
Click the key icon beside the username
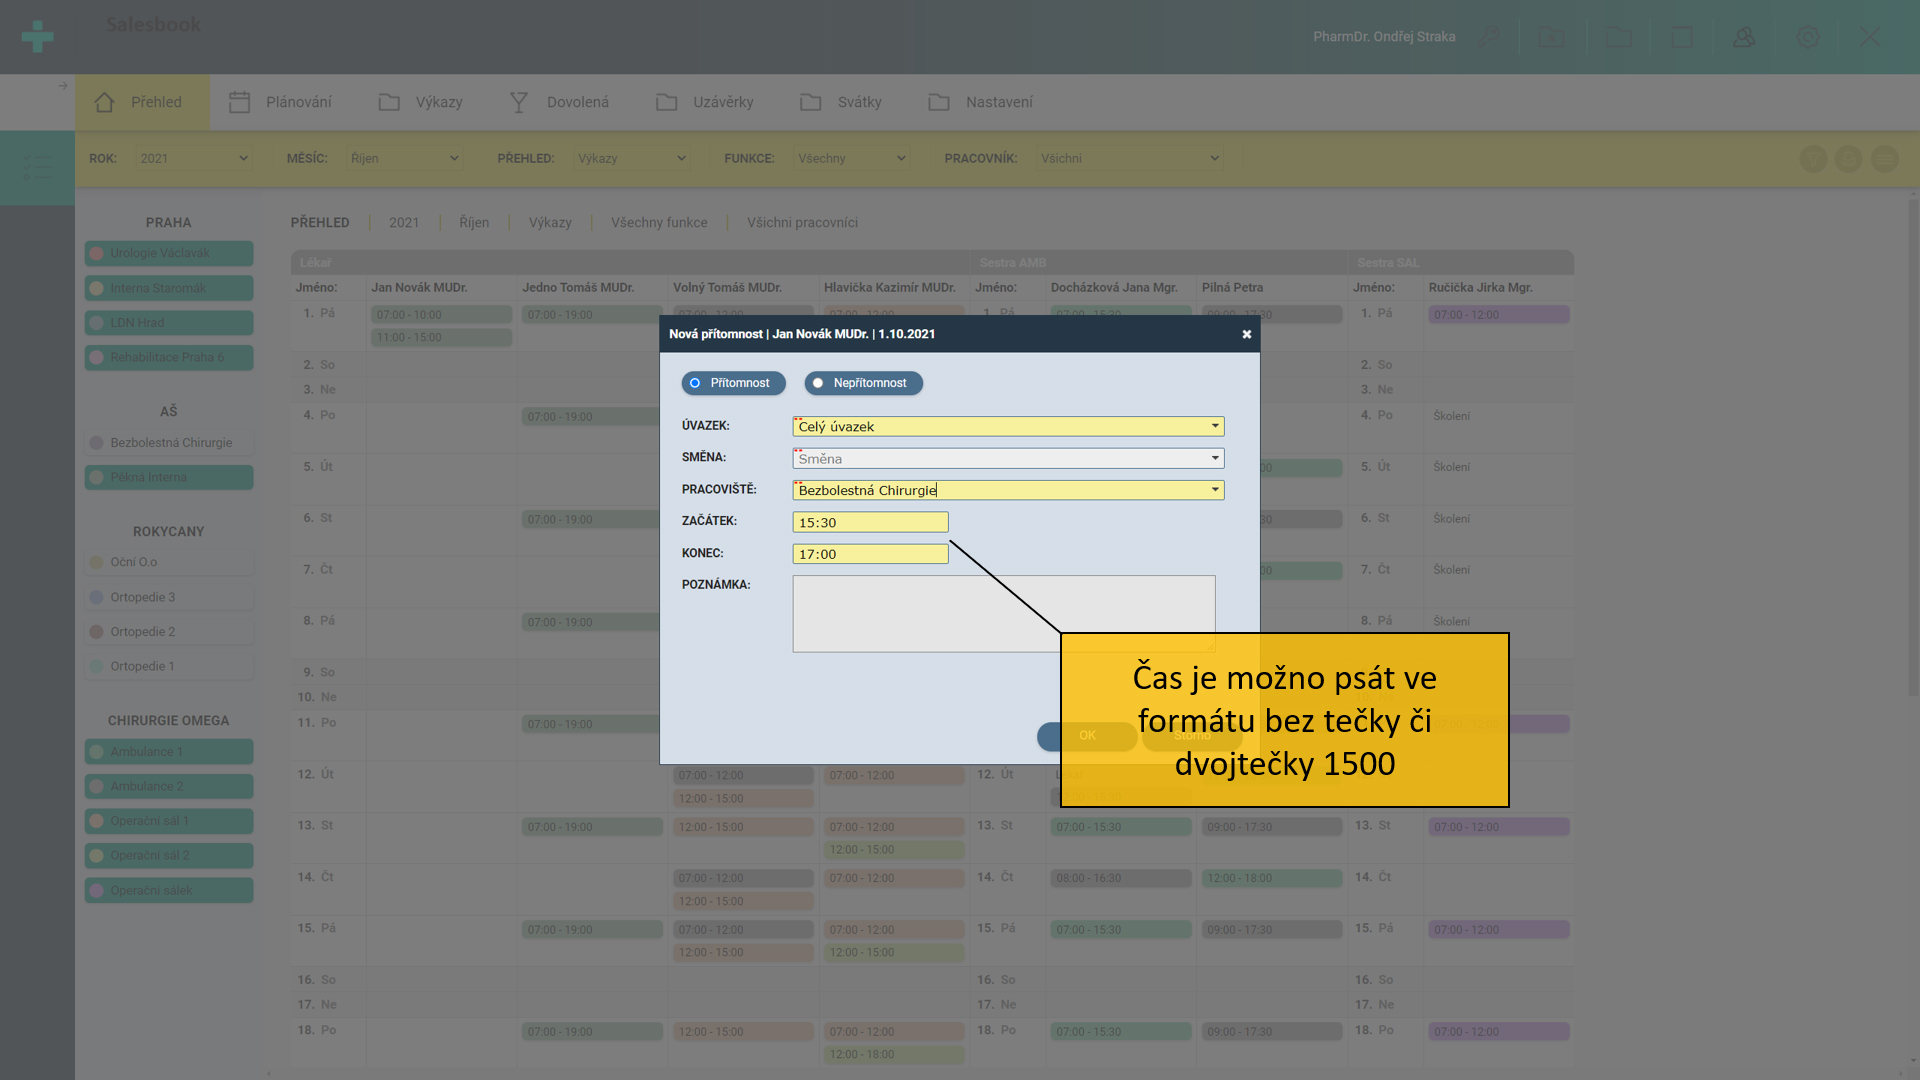[x=1489, y=37]
